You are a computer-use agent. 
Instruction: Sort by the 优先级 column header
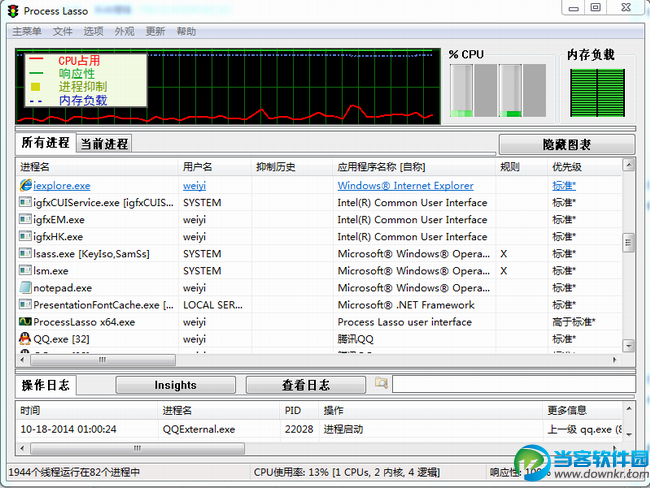pos(585,167)
